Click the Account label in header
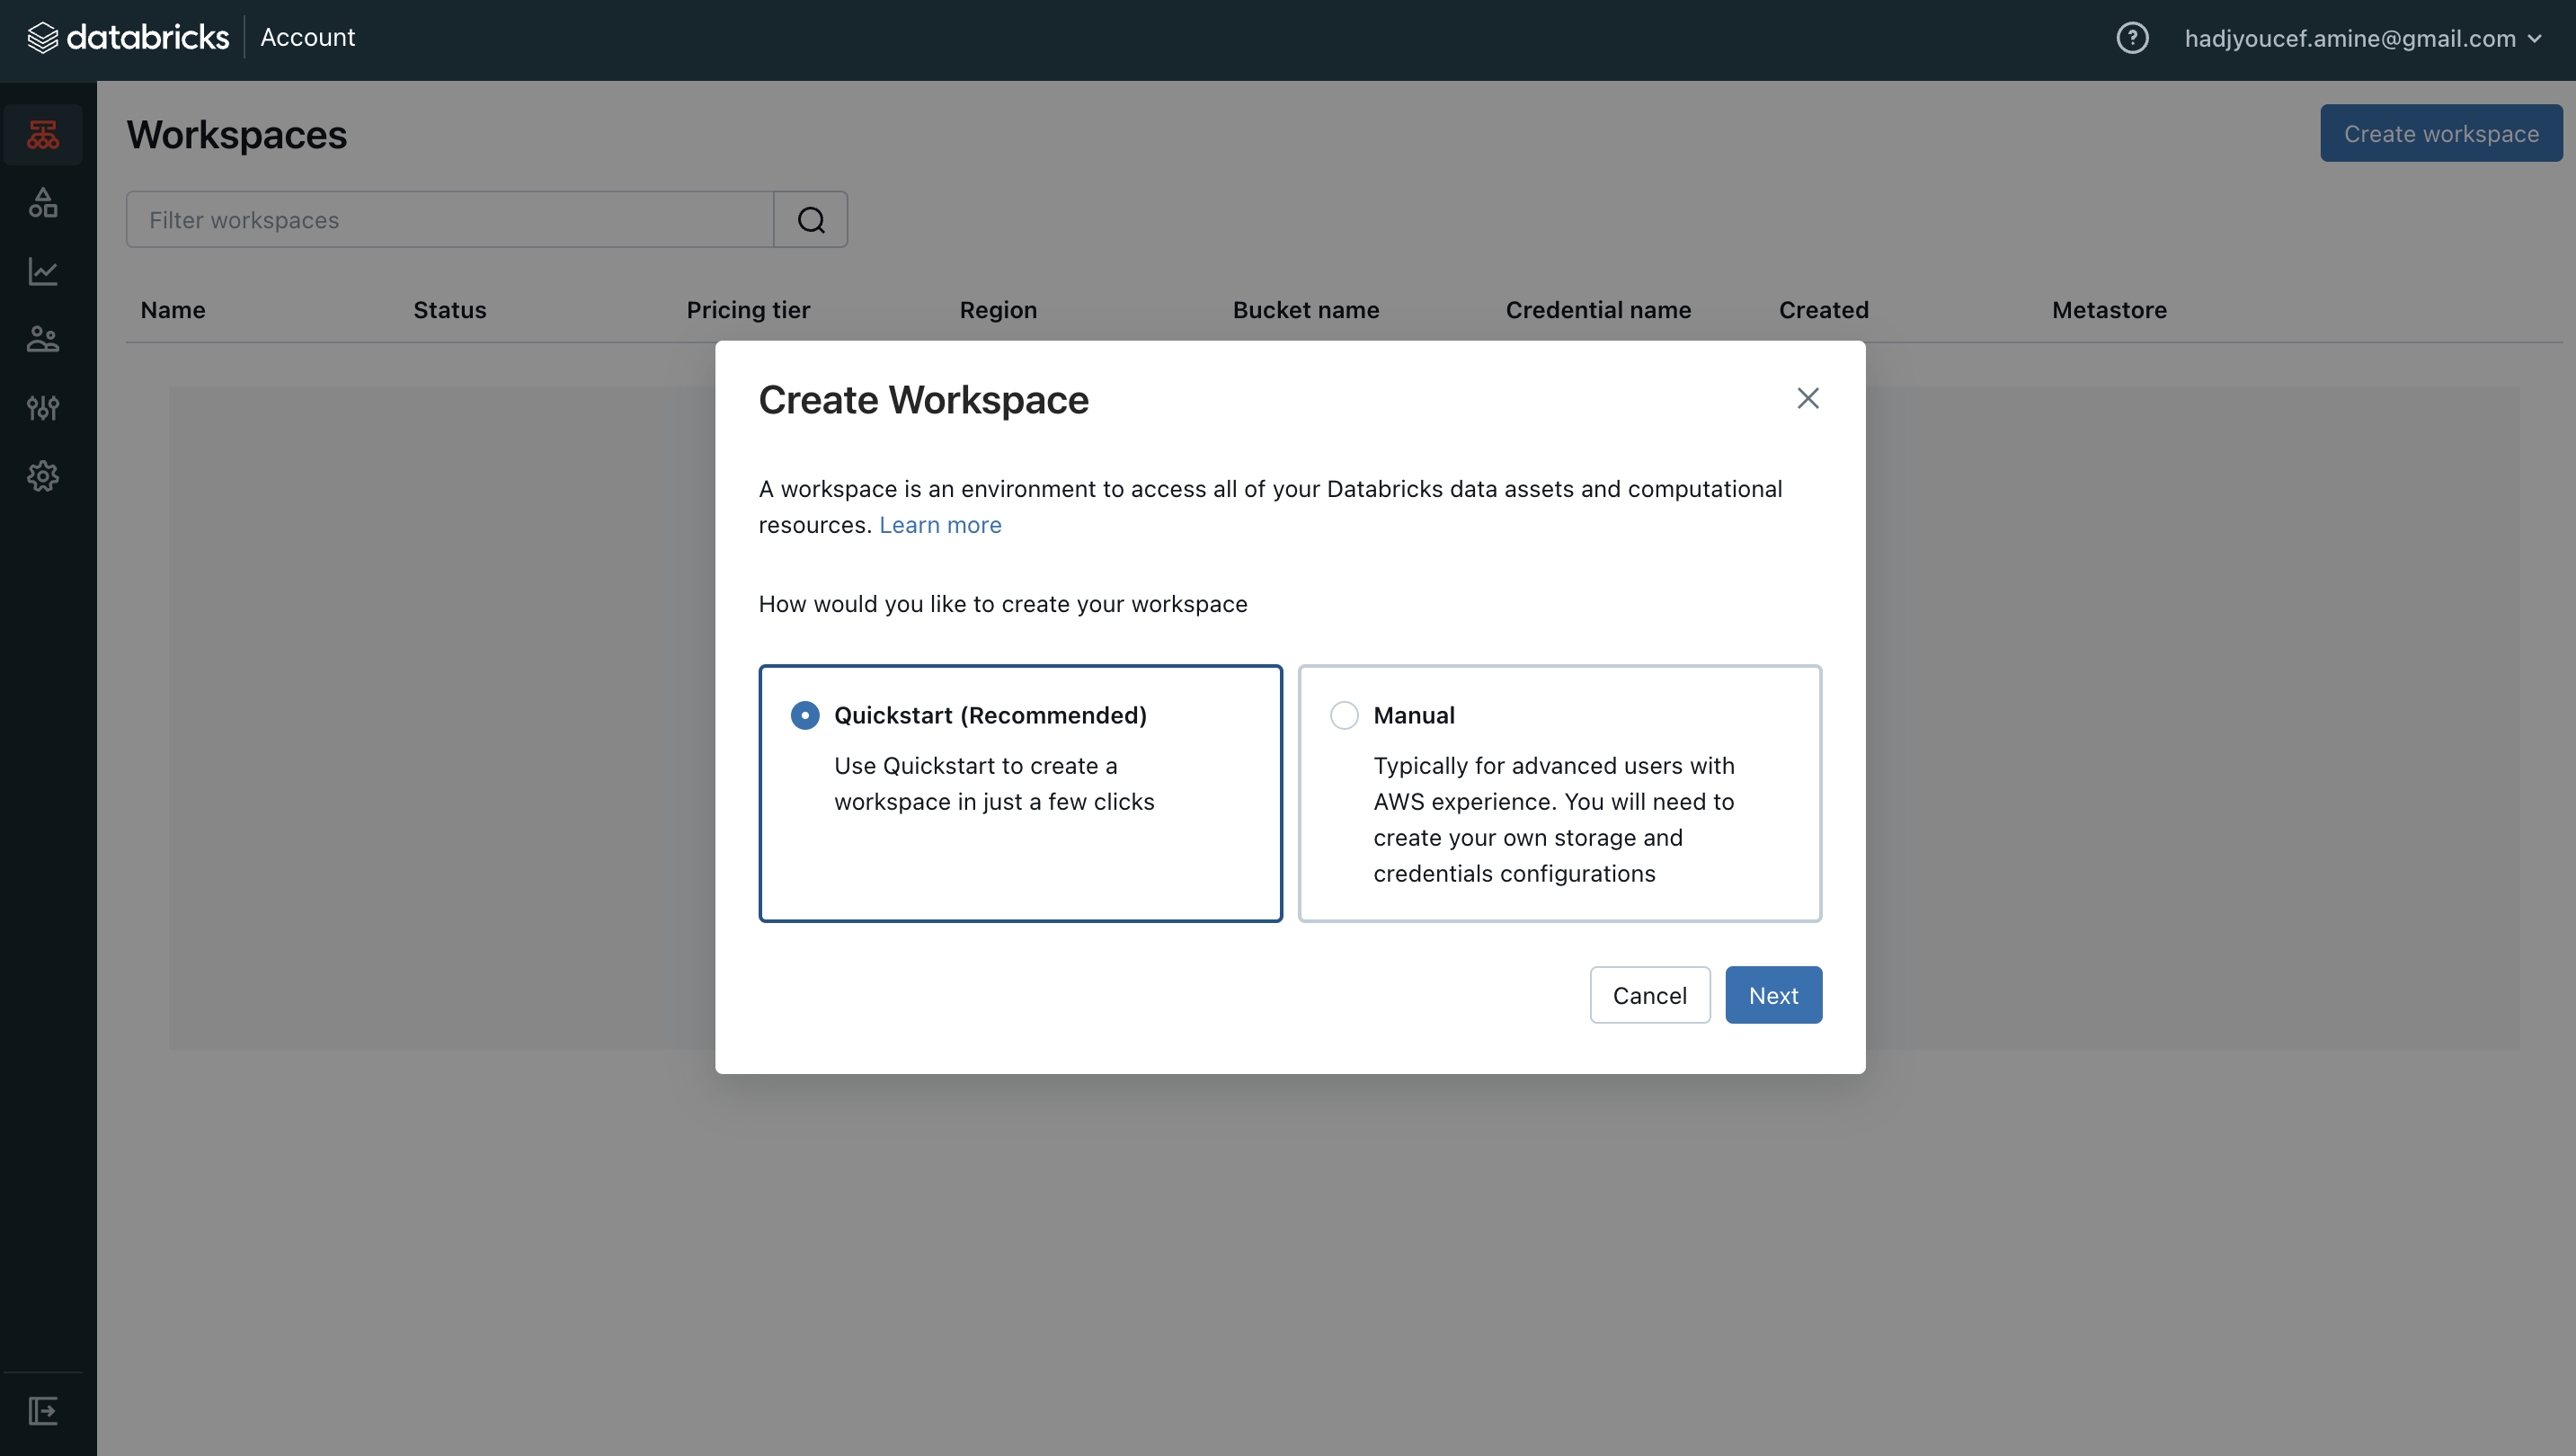This screenshot has width=2576, height=1456. (x=308, y=37)
